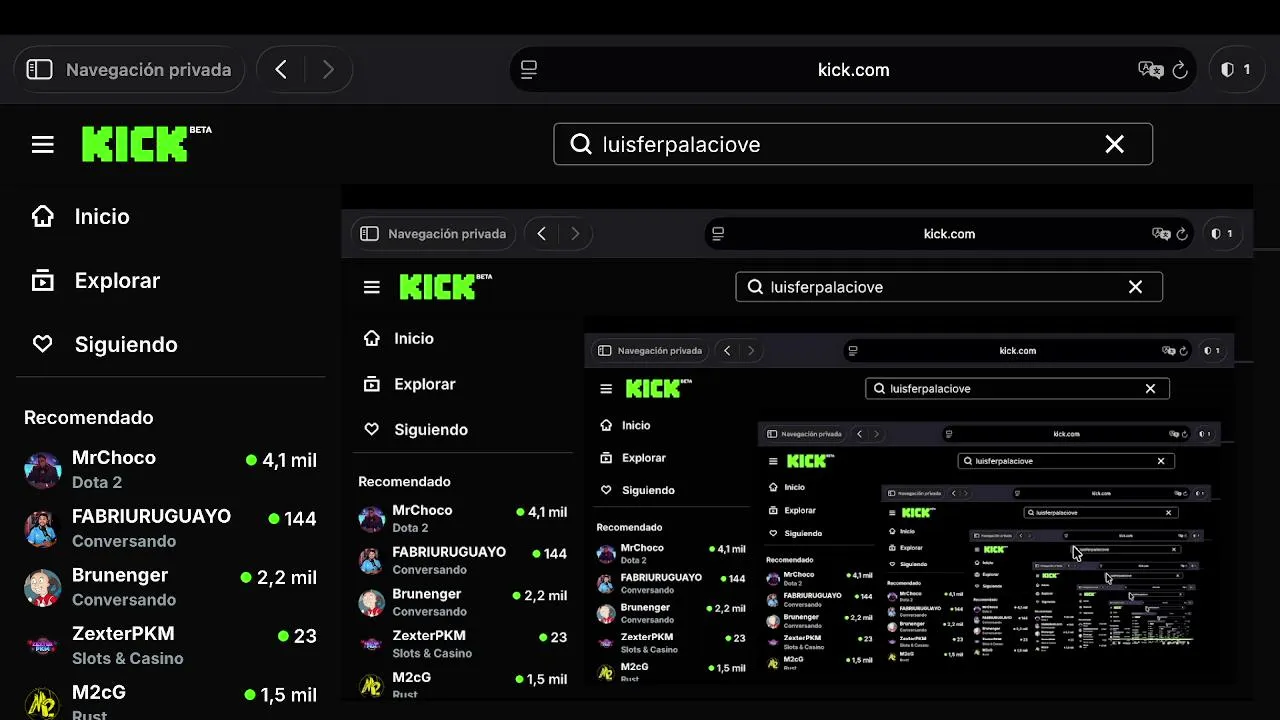Open the ZexterPKM channel name in the outermost sidebar

[123, 634]
